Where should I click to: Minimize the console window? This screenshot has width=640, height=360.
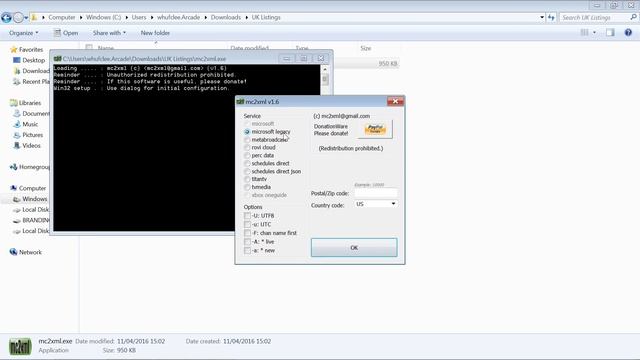coord(287,59)
